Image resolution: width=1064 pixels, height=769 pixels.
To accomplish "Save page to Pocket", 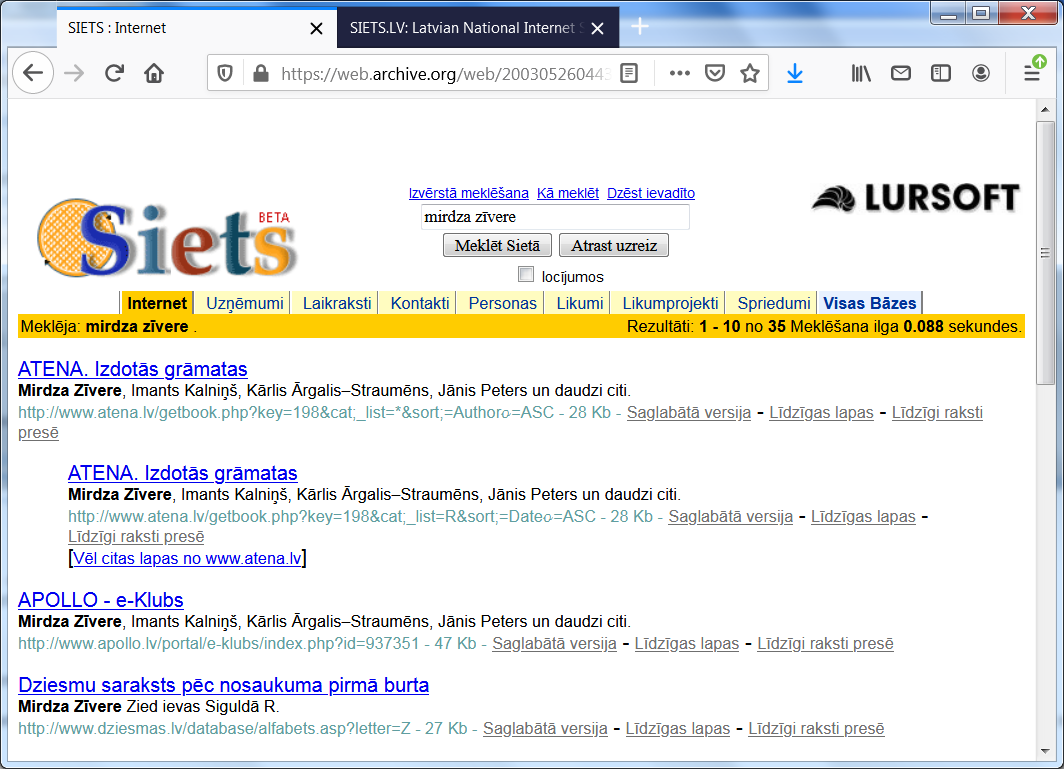I will pos(715,73).
